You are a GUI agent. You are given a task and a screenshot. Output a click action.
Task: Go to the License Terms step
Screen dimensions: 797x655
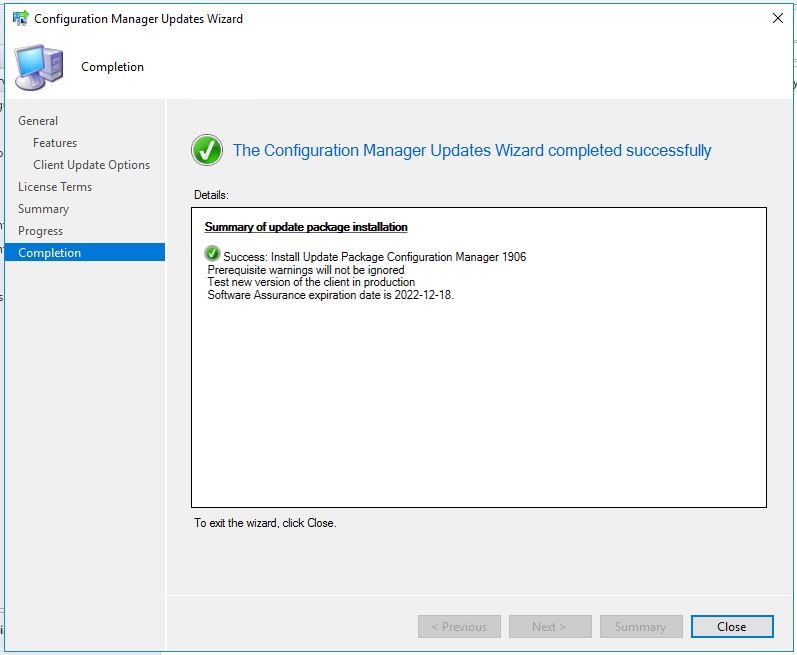tap(55, 187)
